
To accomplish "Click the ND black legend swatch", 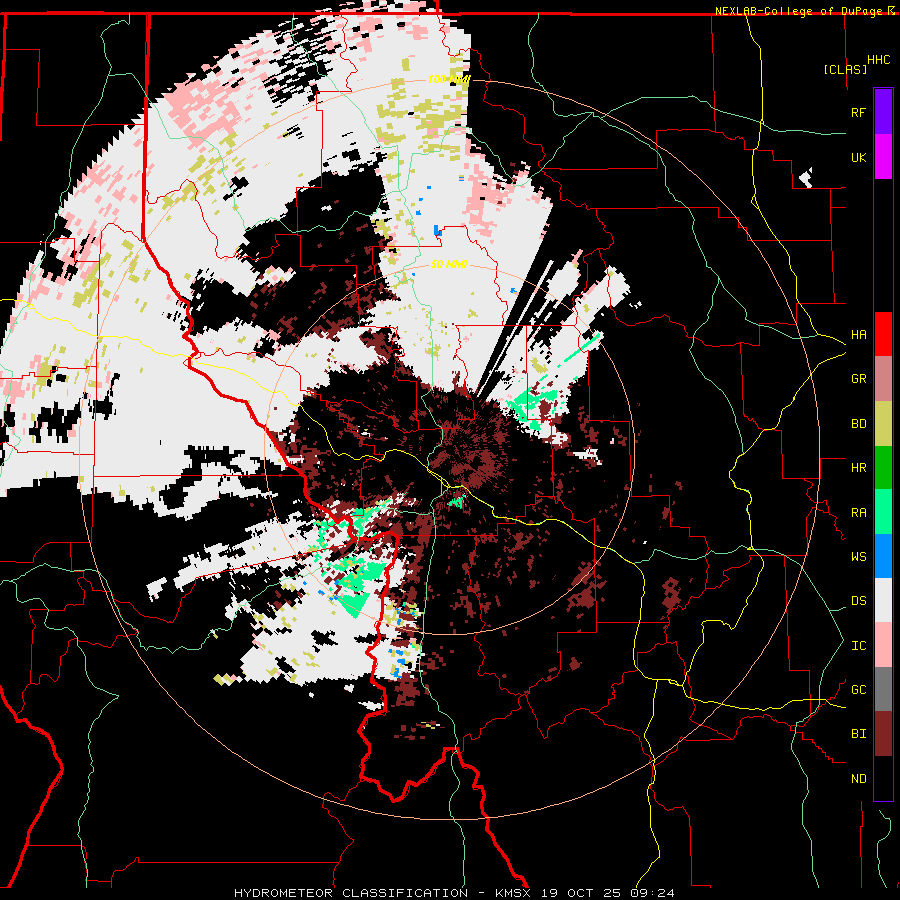I will pyautogui.click(x=883, y=778).
